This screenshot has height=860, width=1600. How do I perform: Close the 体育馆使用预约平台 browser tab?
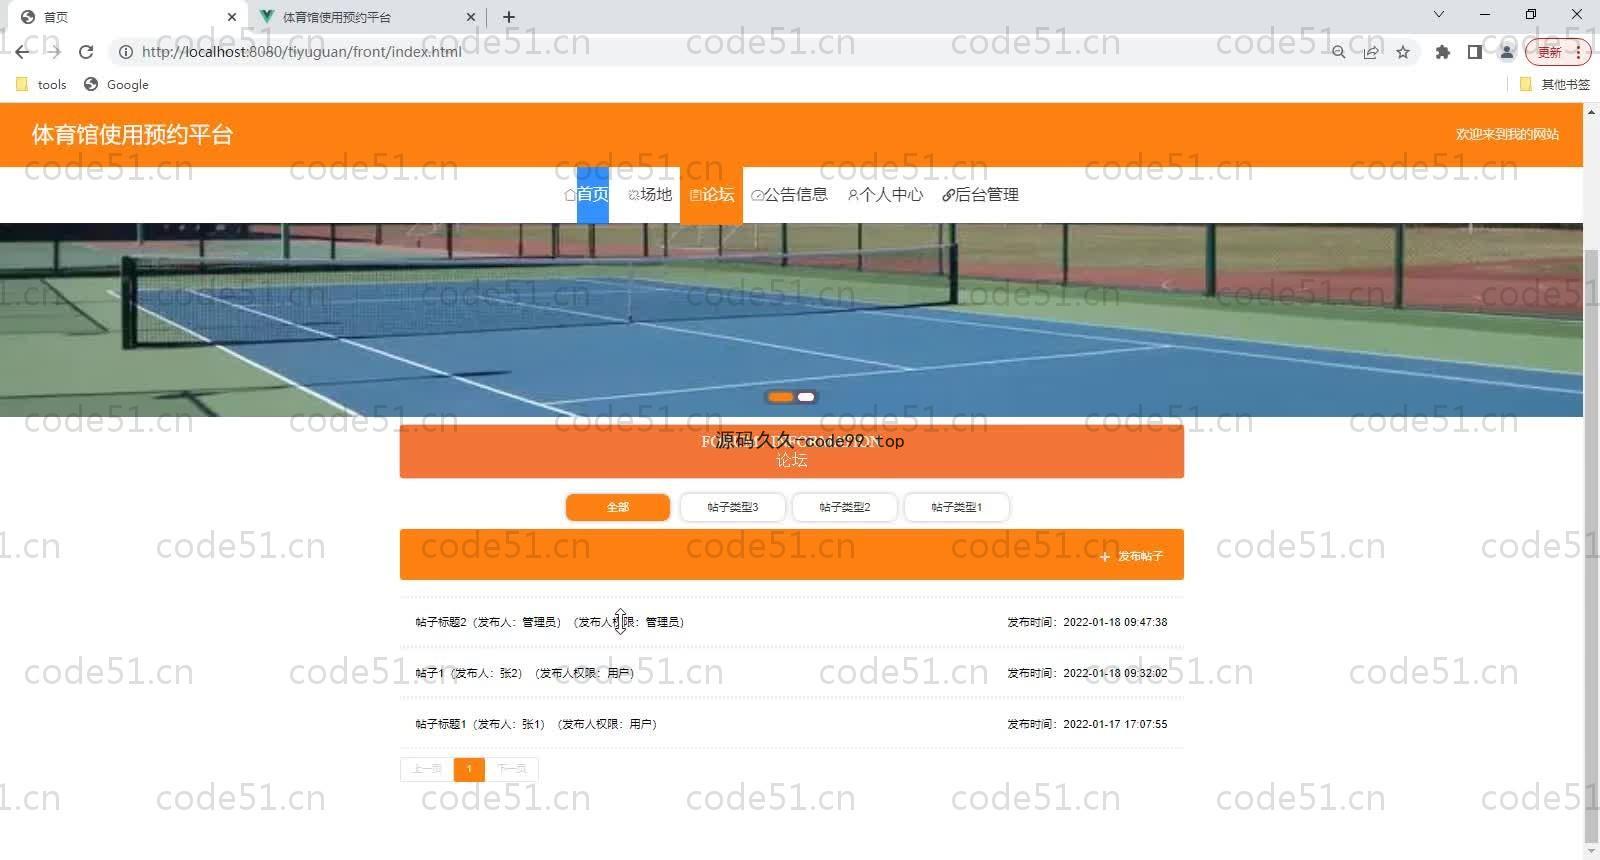click(x=471, y=17)
